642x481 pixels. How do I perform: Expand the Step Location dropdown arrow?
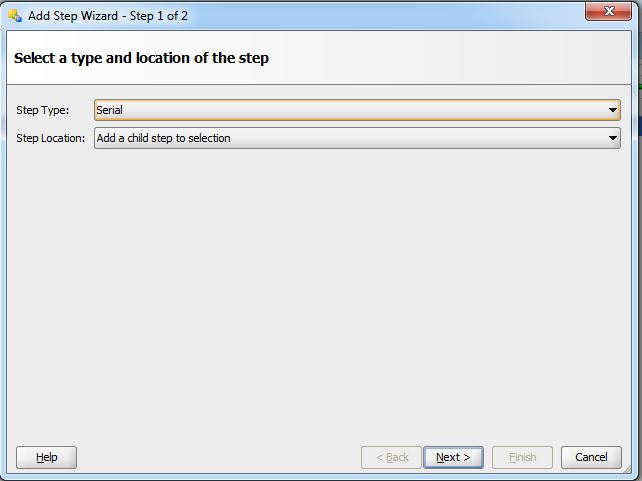(x=613, y=138)
